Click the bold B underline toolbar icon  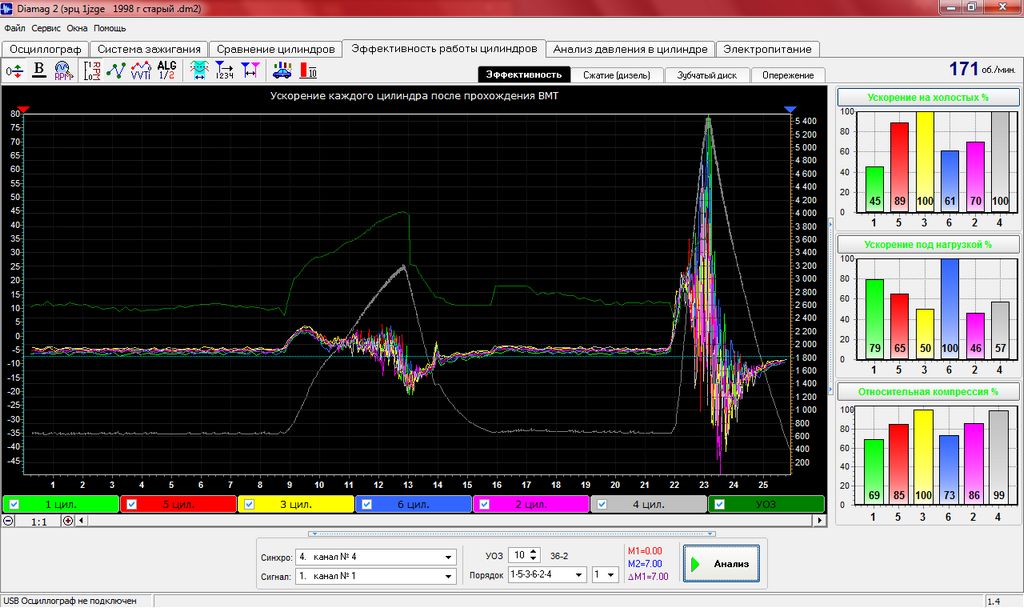[x=39, y=71]
